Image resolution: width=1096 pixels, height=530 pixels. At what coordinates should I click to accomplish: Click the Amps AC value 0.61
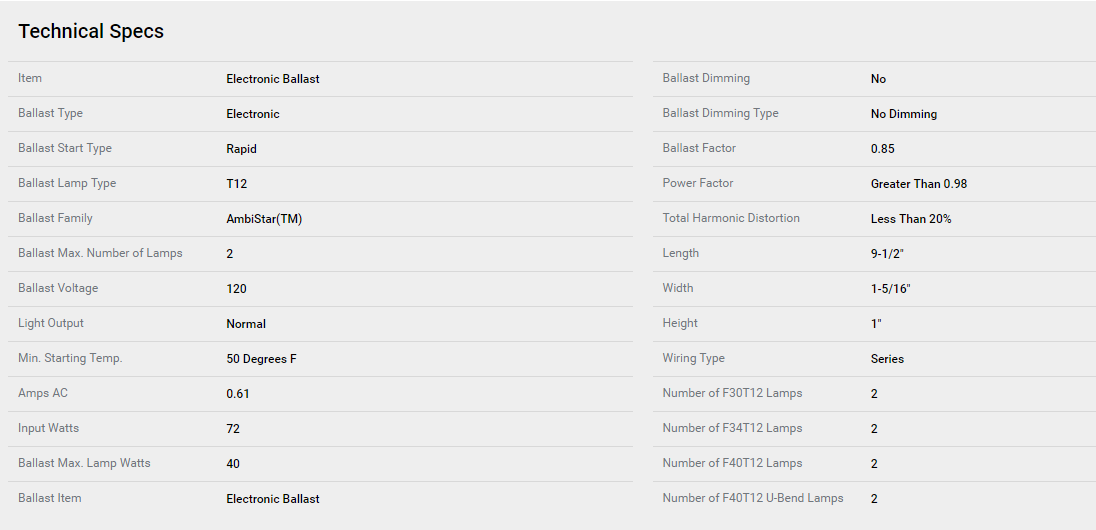(x=238, y=394)
